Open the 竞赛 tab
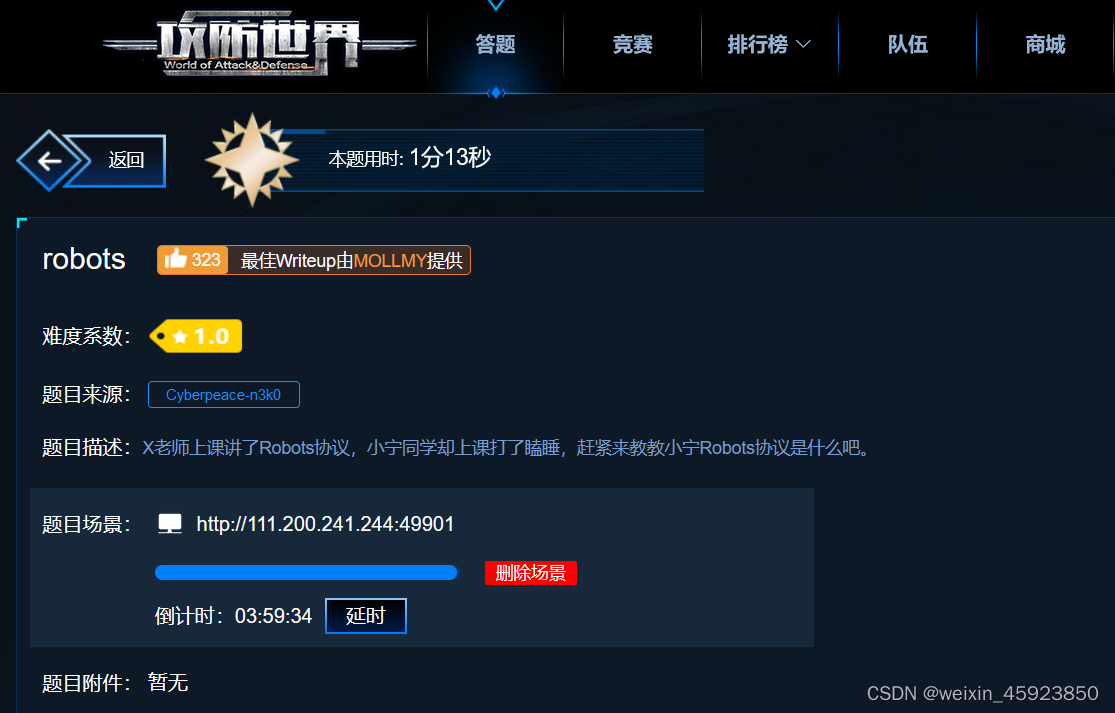Screen dimensions: 1115x713 click(x=633, y=45)
